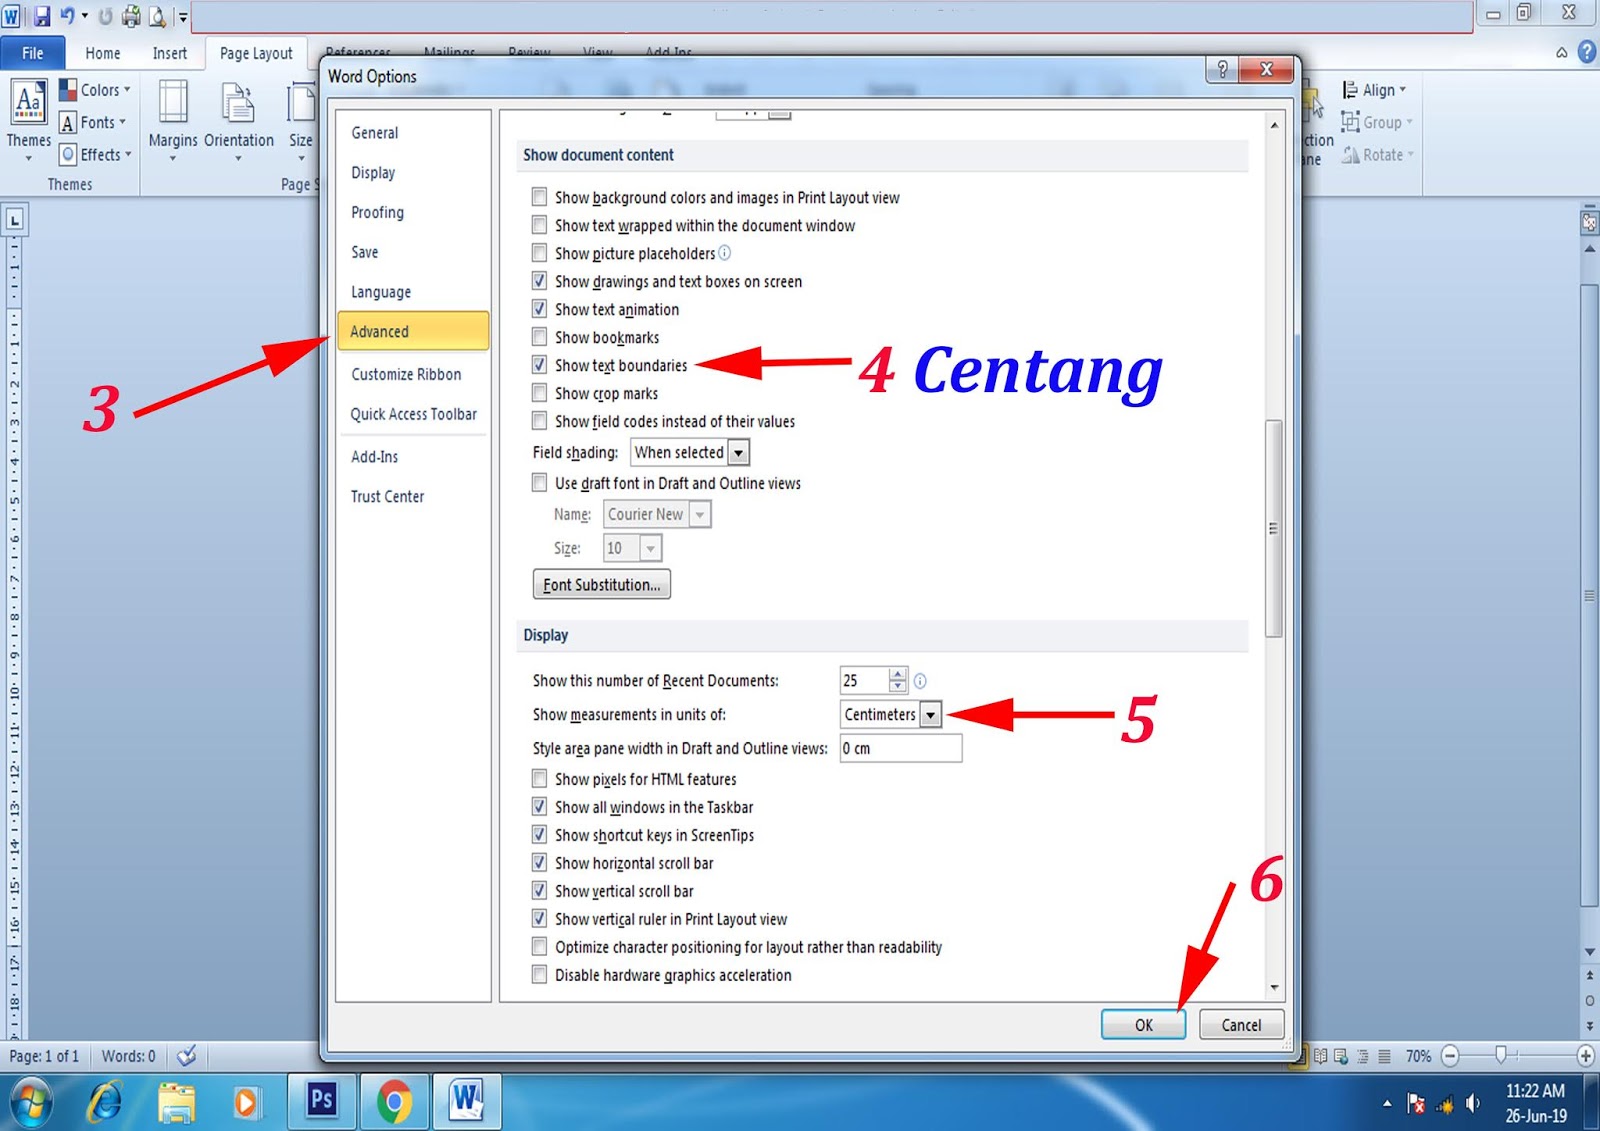Open Windows Media Player from taskbar
The width and height of the screenshot is (1600, 1131).
(245, 1102)
